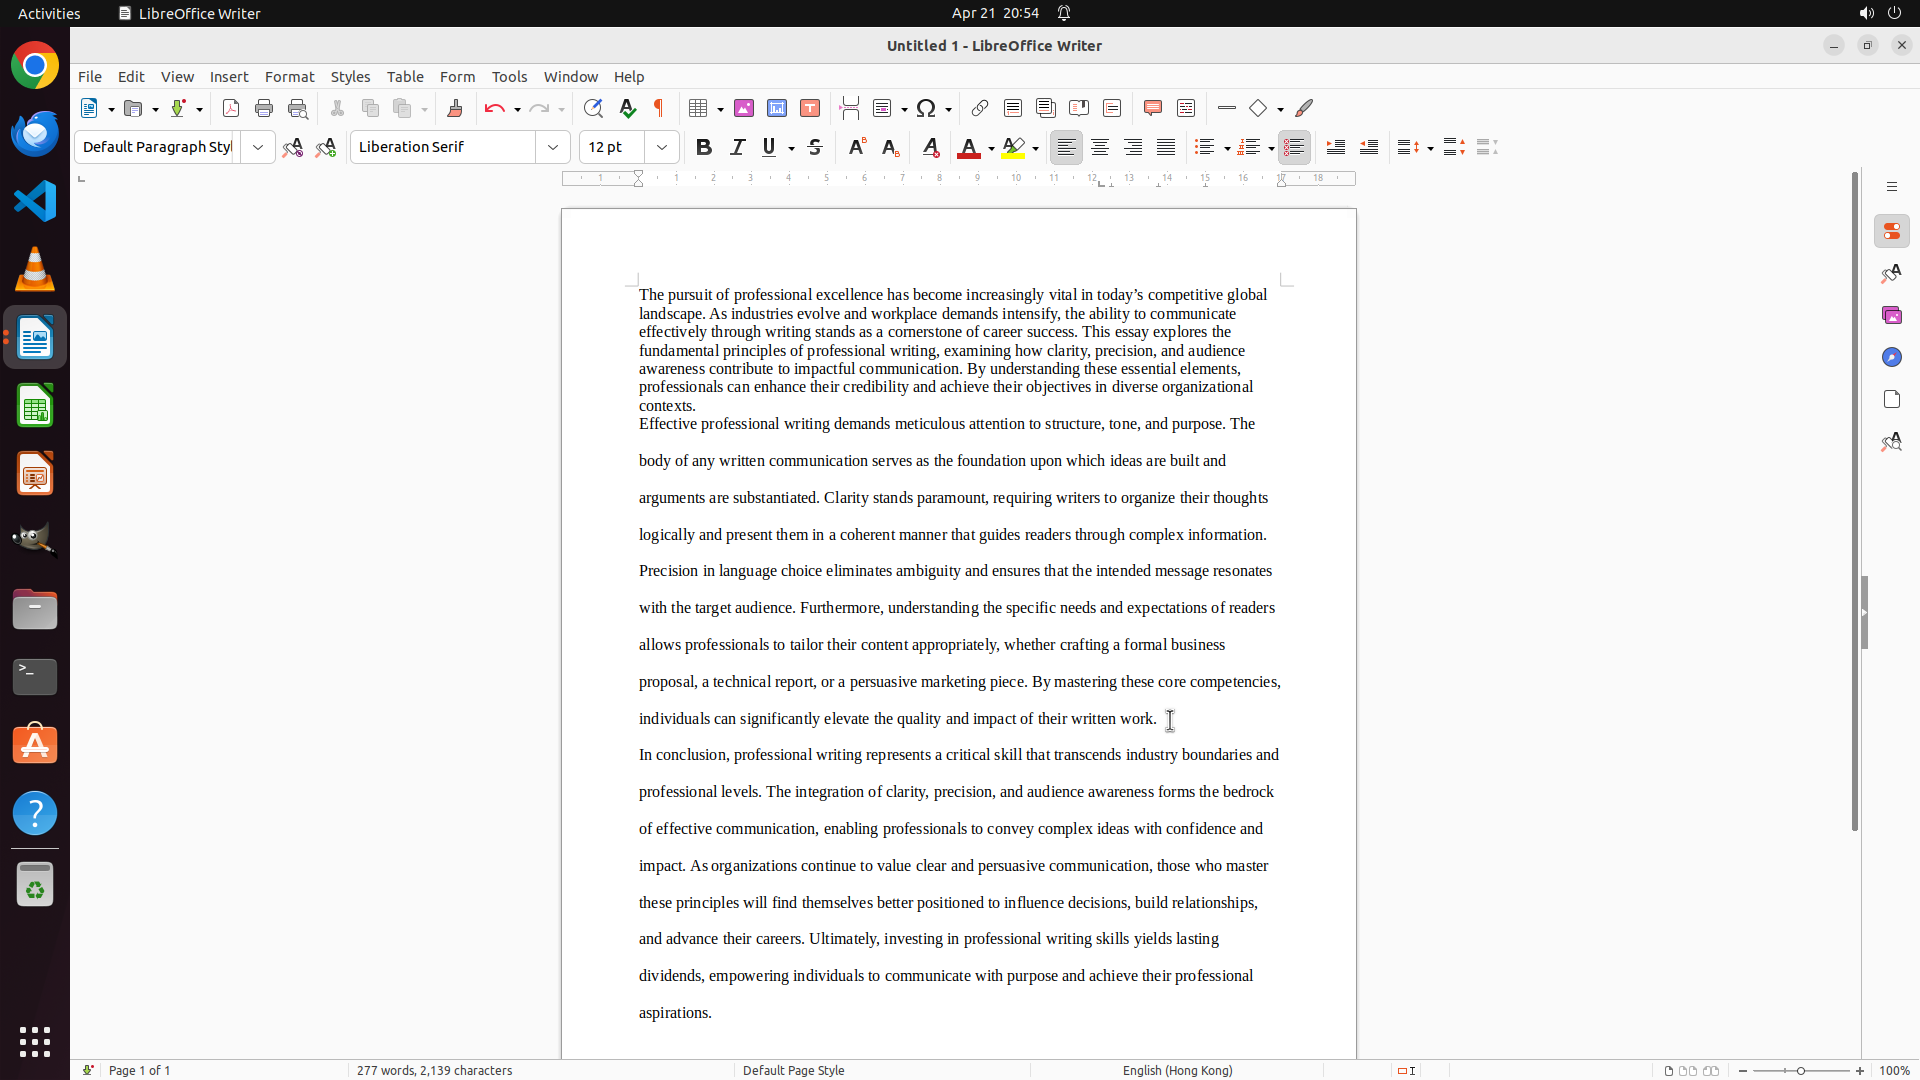
Task: Open the Tools menu
Action: coord(509,77)
